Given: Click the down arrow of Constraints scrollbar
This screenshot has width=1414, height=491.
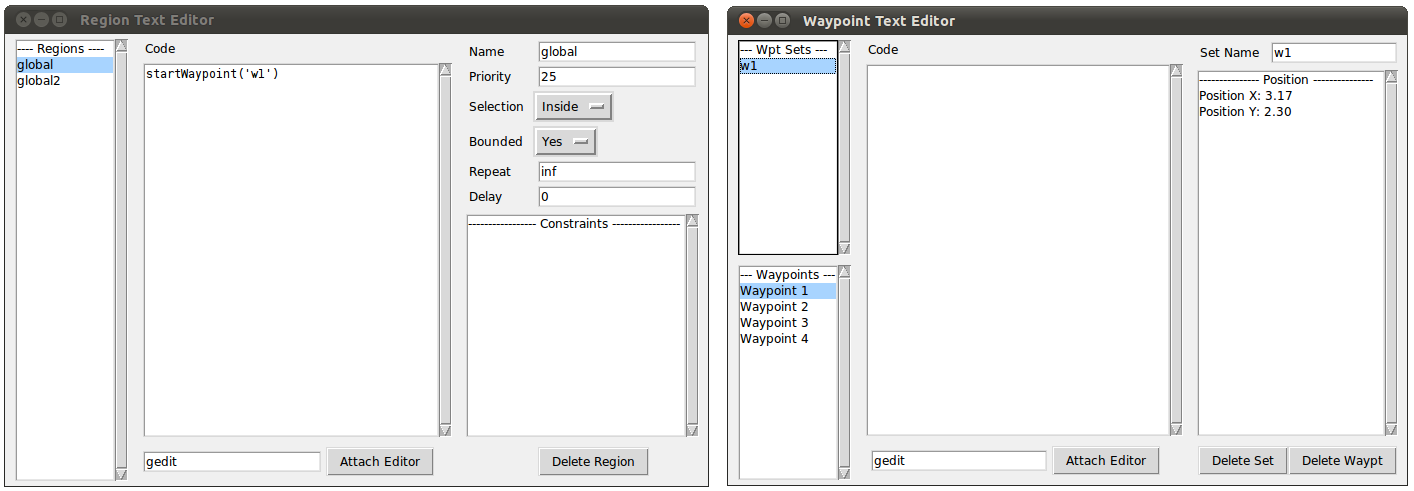Looking at the screenshot, I should (692, 430).
